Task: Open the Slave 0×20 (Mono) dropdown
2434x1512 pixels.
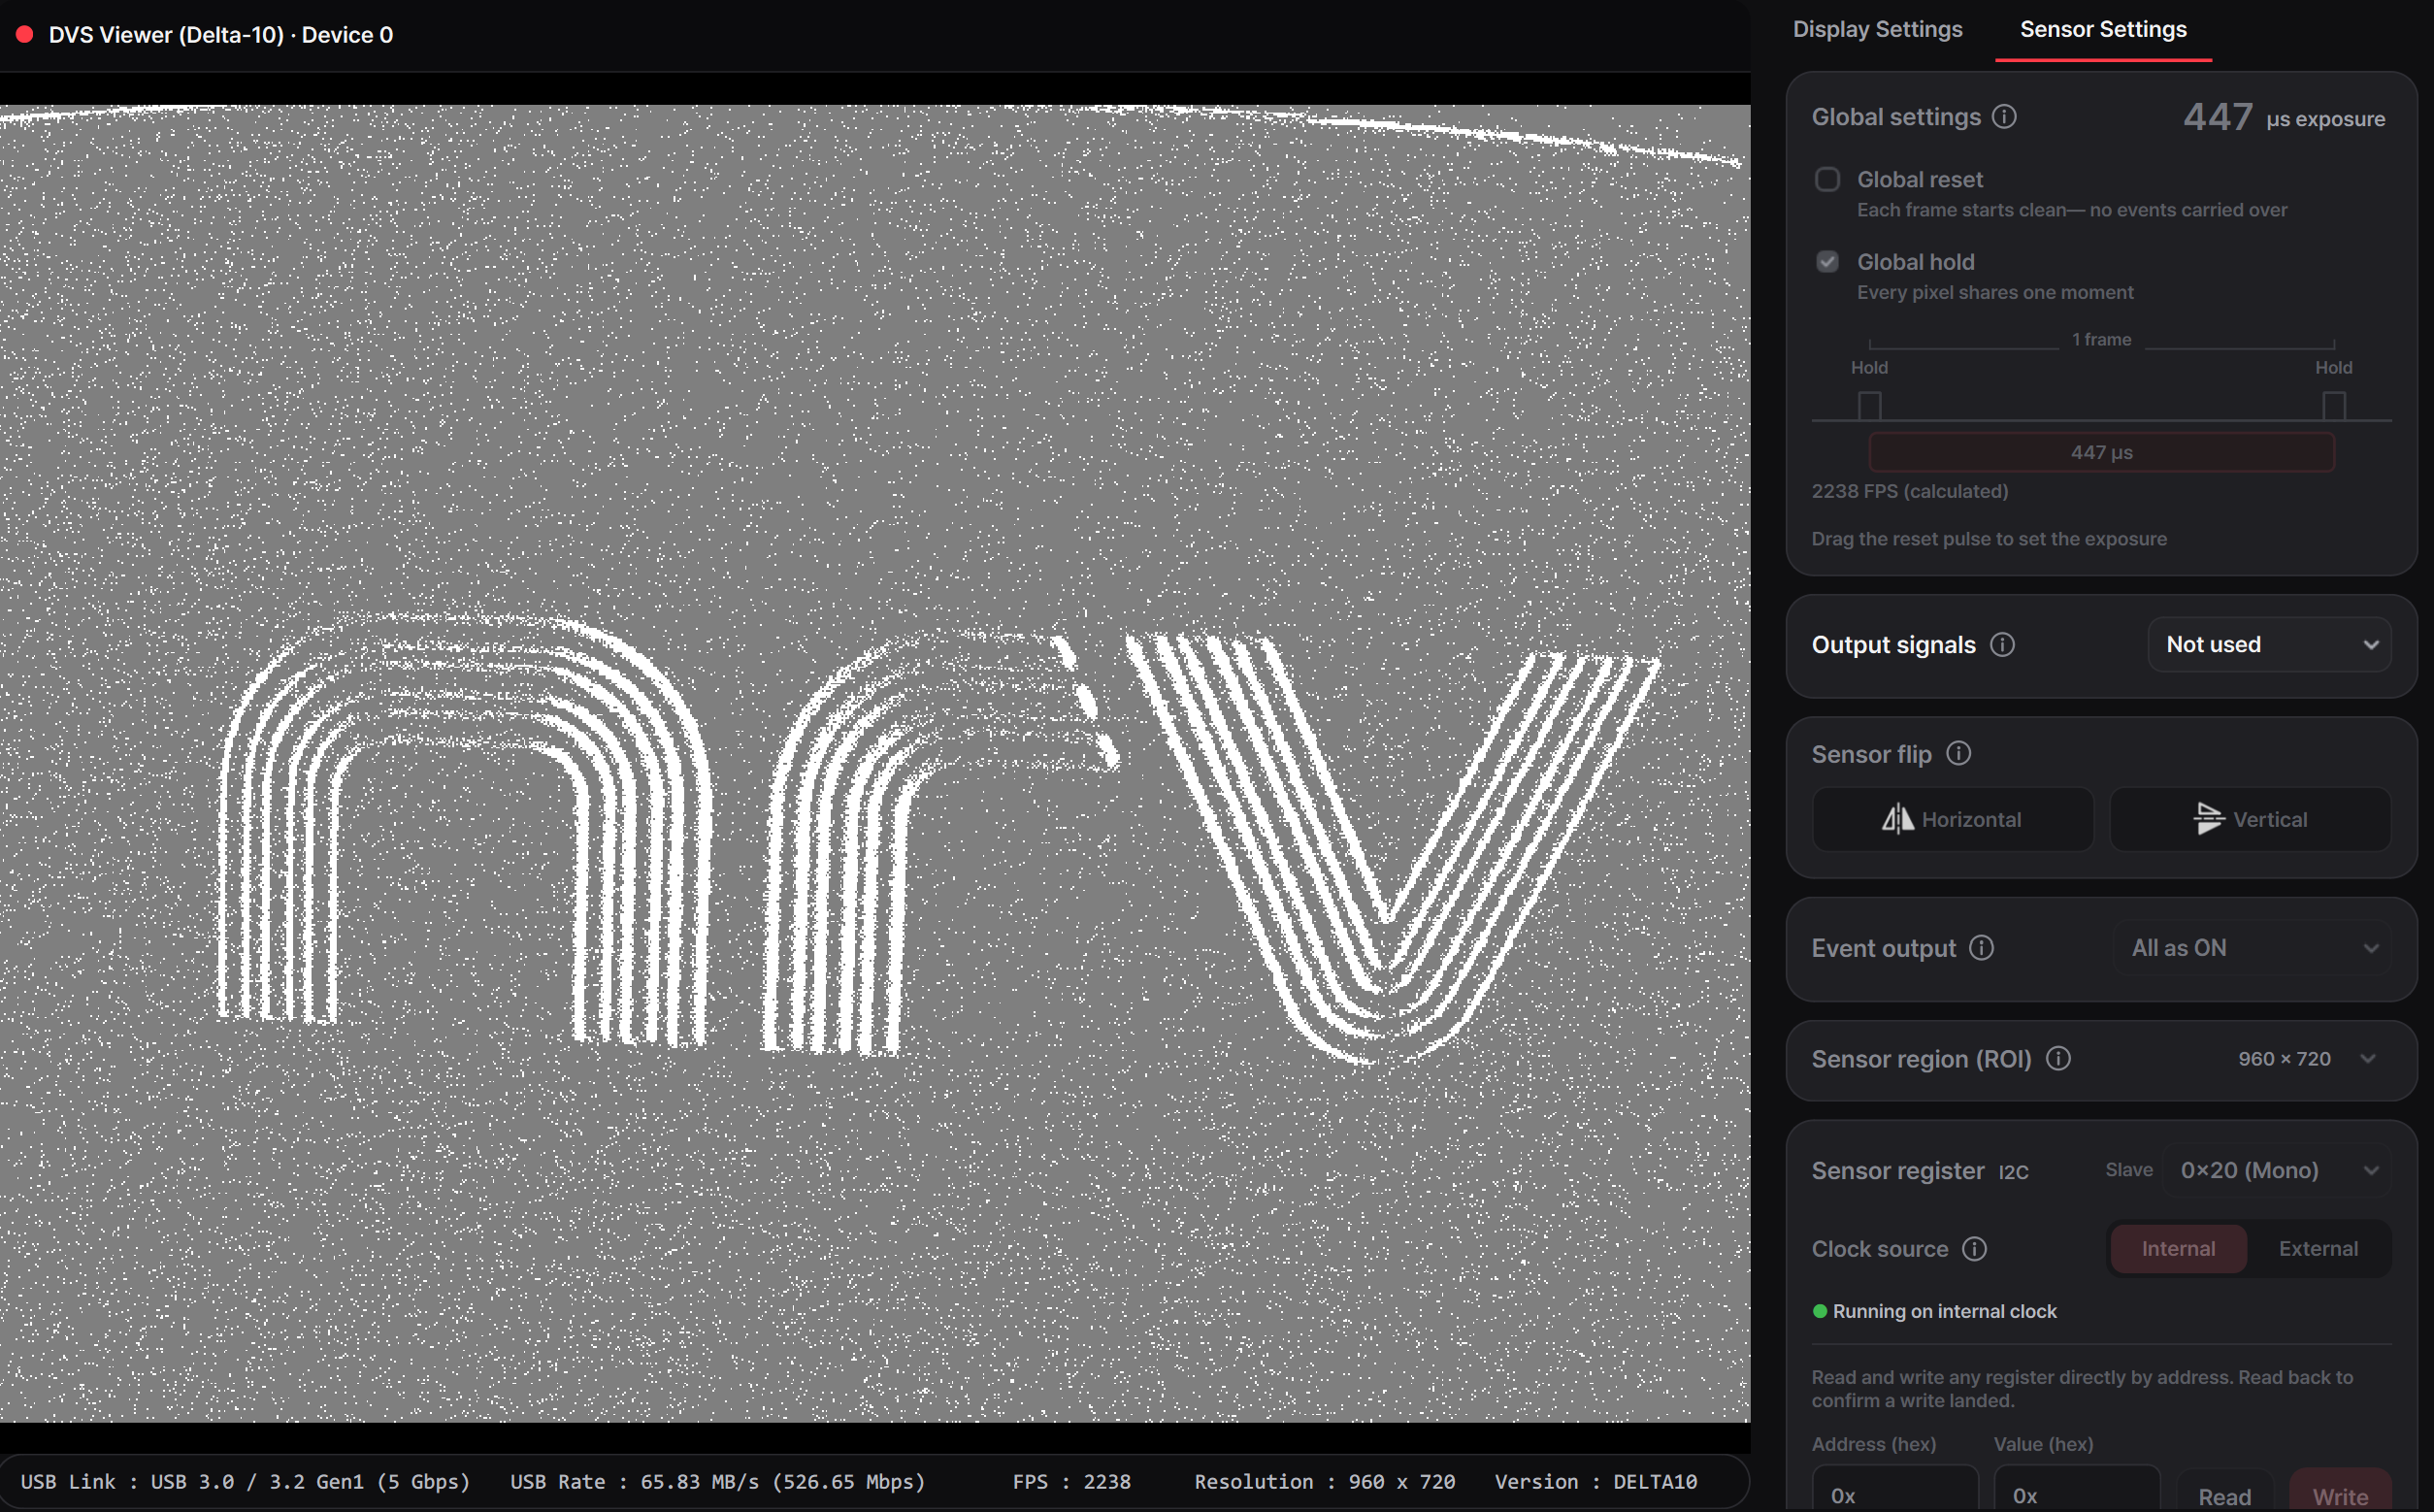Action: click(2277, 1170)
